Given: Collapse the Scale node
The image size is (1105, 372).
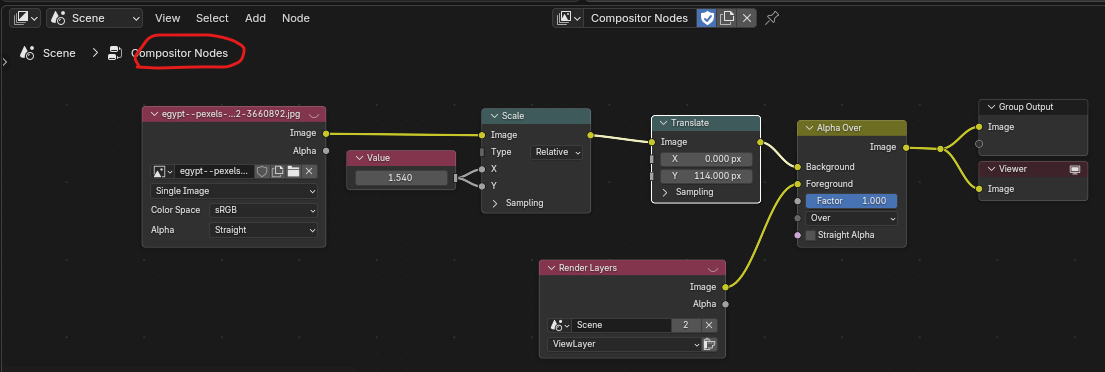Looking at the screenshot, I should [493, 116].
